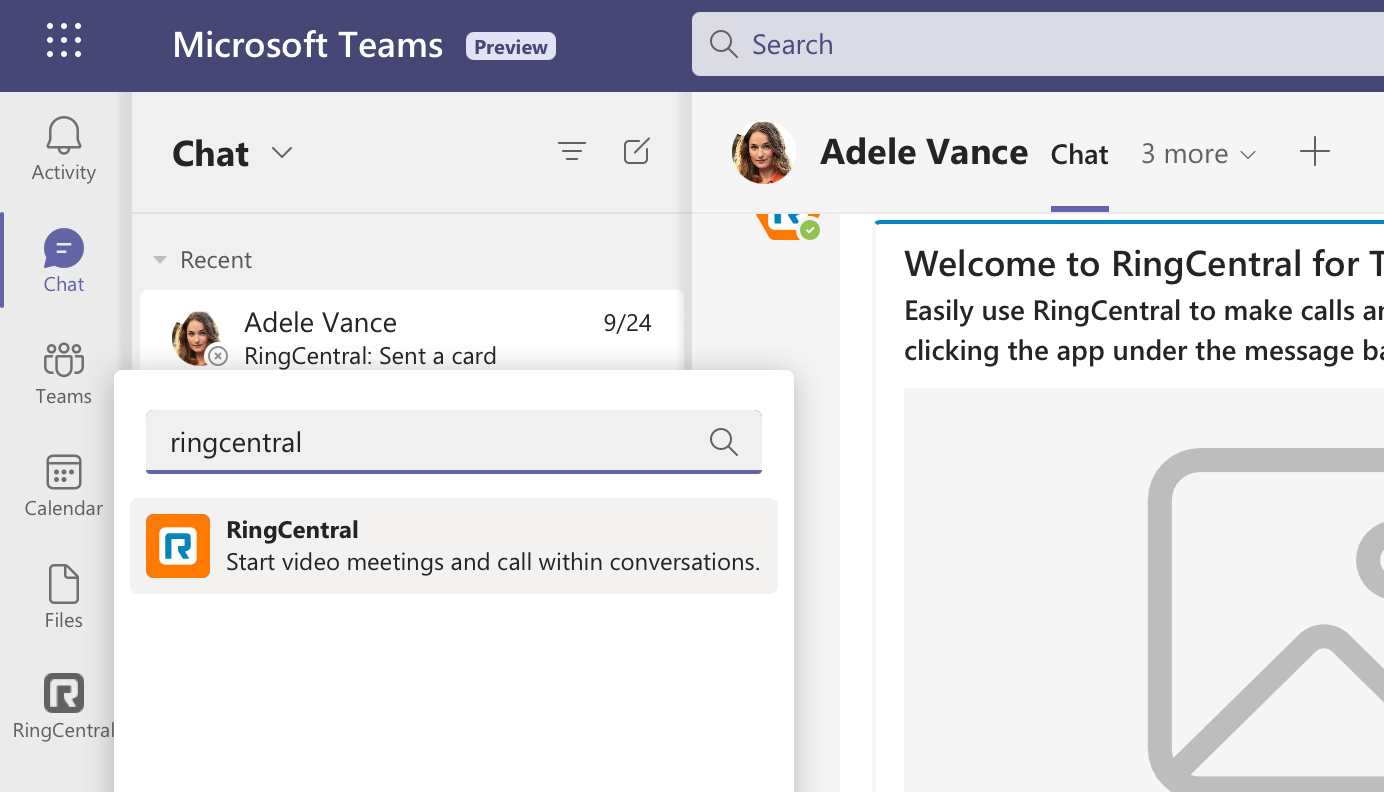Open the Activity feed
Image resolution: width=1384 pixels, height=792 pixels.
click(63, 149)
